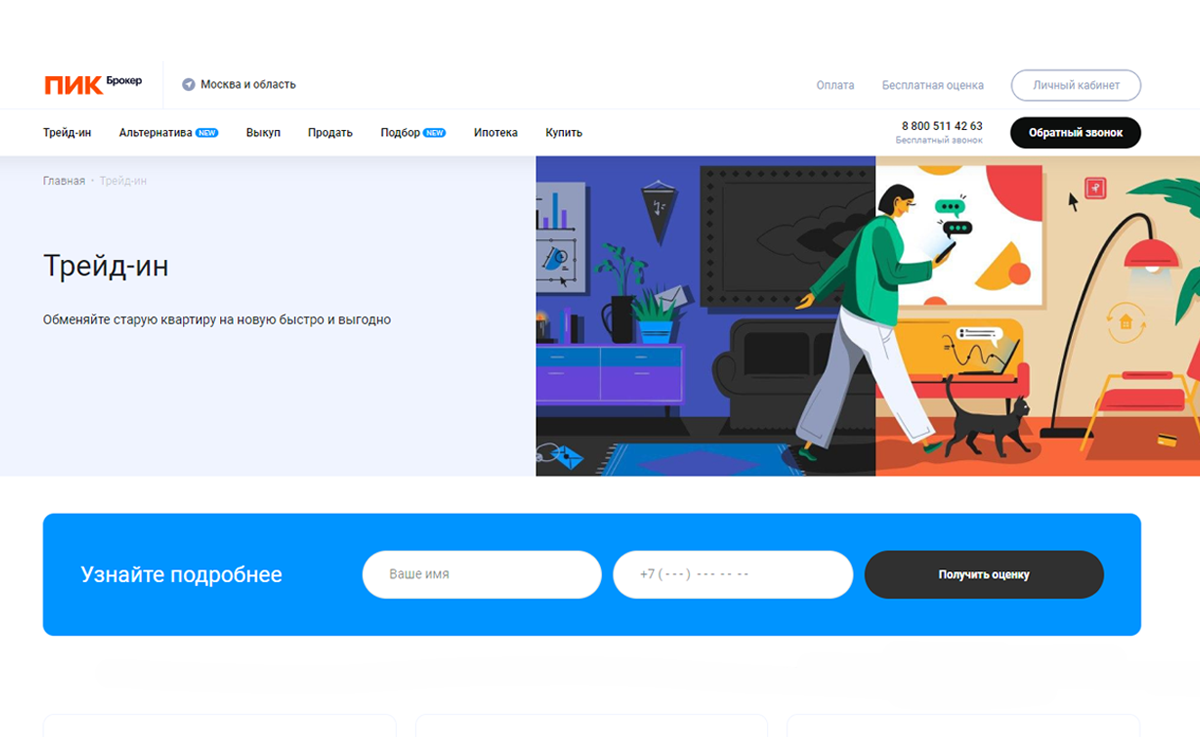
Task: Click the Узнайте подробнее heading
Action: [181, 575]
